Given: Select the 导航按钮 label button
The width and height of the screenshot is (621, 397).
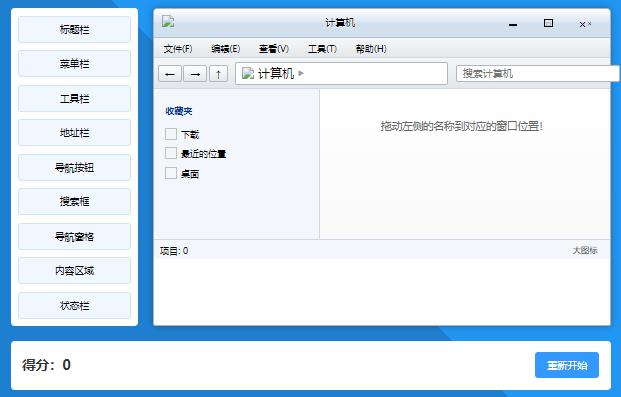Looking at the screenshot, I should pyautogui.click(x=74, y=167).
